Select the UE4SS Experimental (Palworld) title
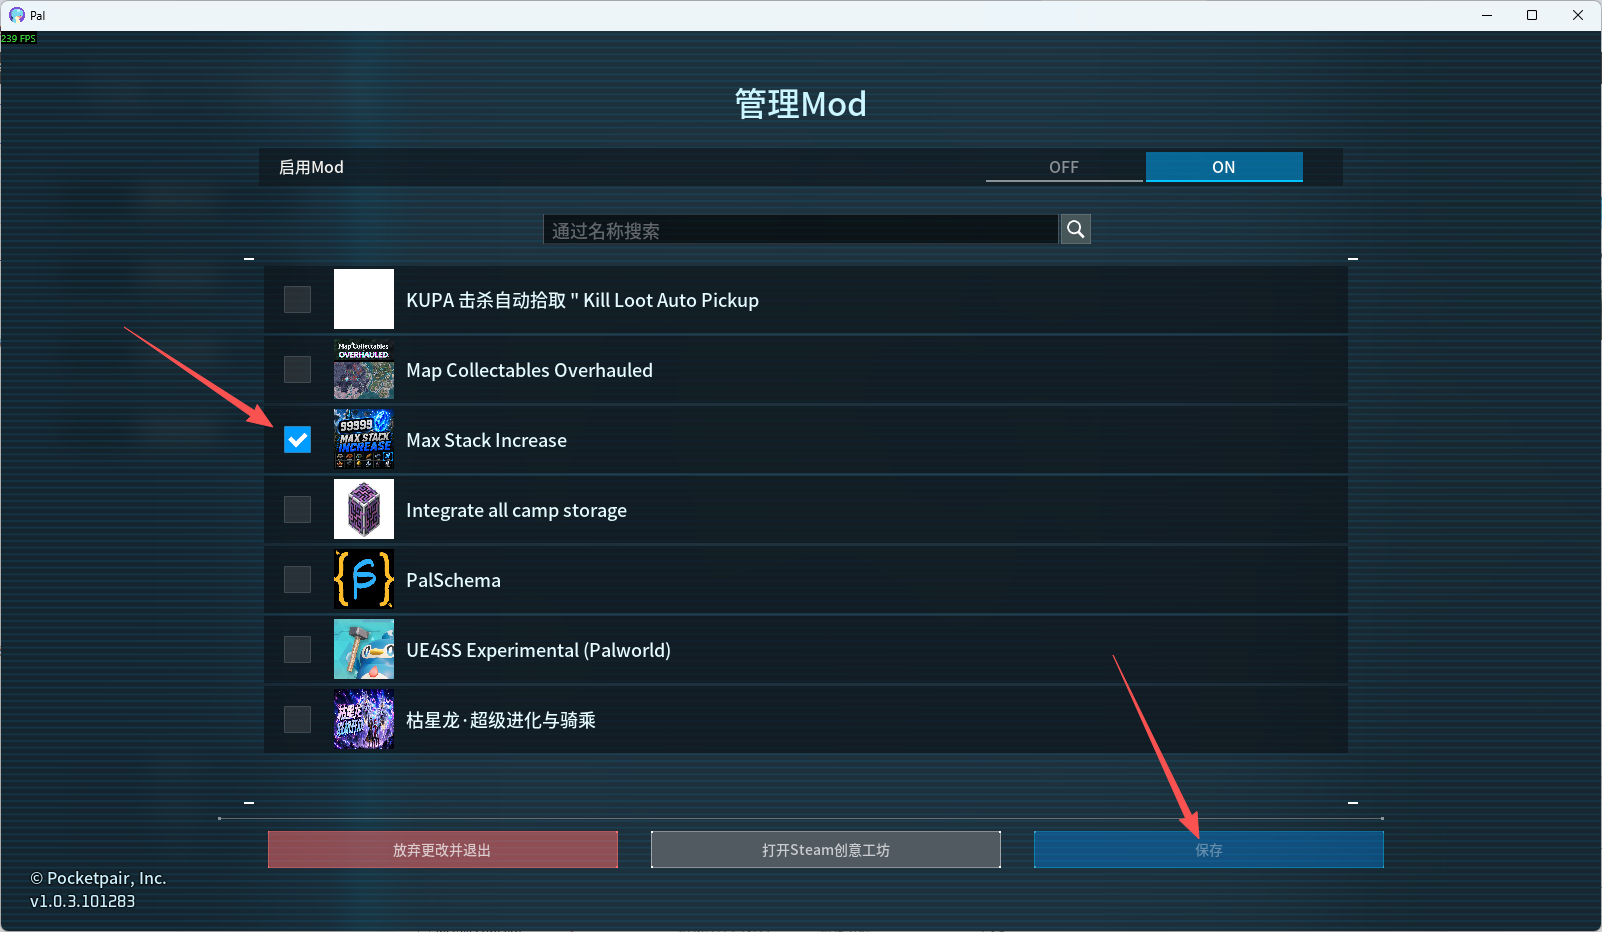Image resolution: width=1602 pixels, height=932 pixels. [538, 650]
